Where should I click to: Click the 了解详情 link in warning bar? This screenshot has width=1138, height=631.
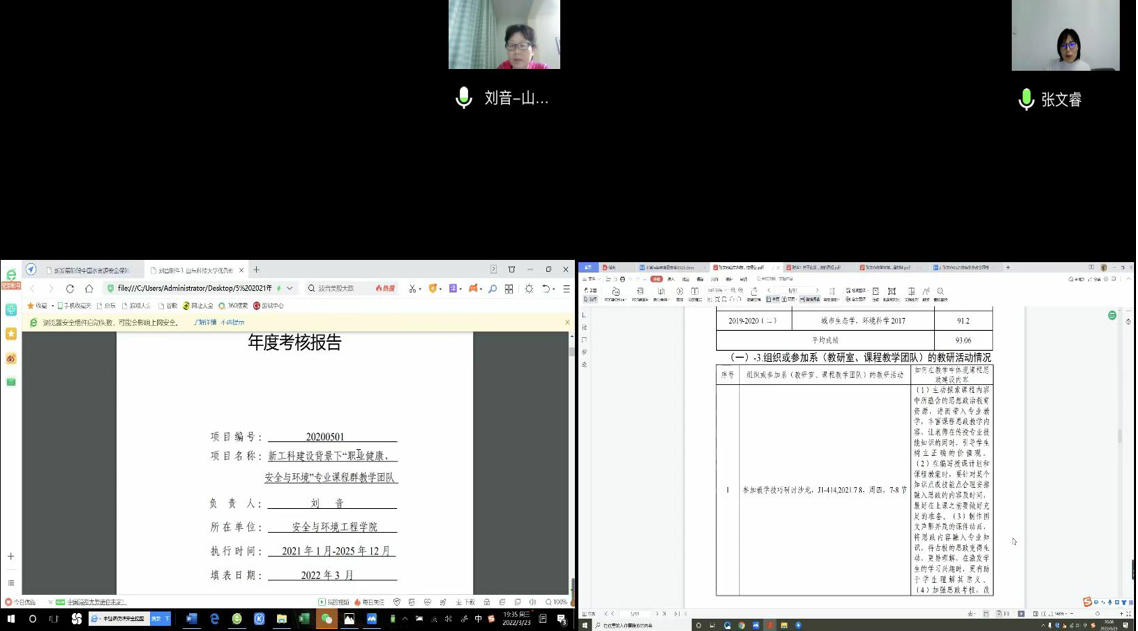[x=204, y=323]
